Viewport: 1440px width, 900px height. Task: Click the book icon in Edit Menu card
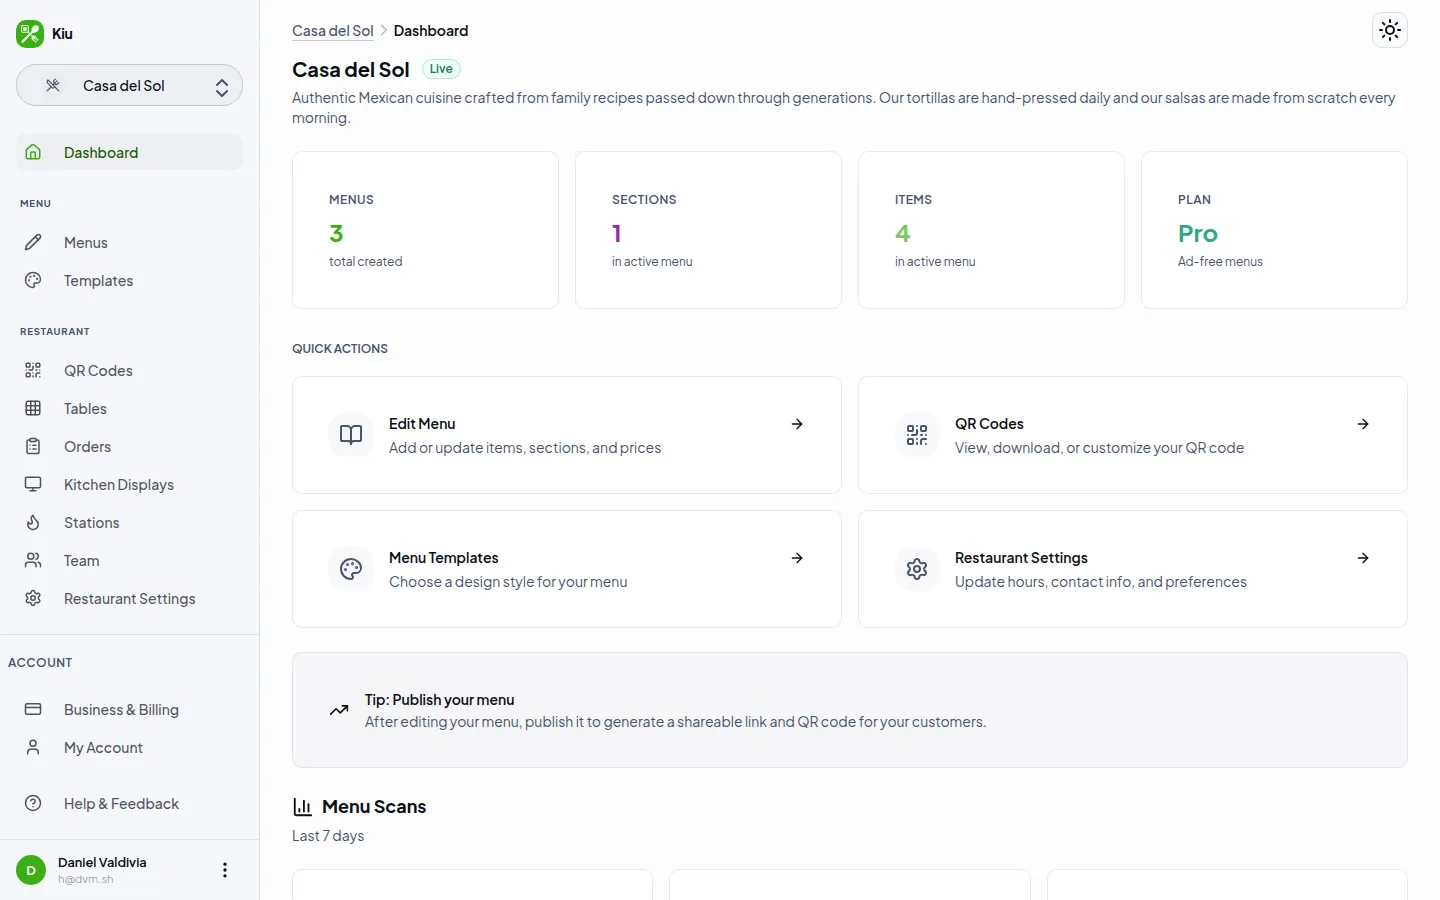coord(351,435)
